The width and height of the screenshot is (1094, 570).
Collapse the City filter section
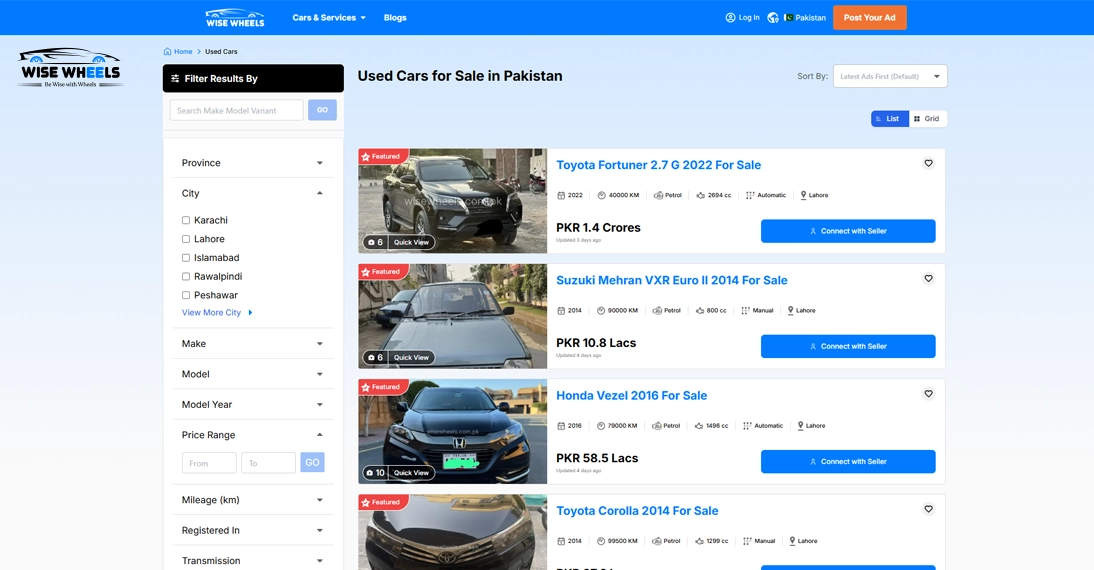tap(253, 193)
